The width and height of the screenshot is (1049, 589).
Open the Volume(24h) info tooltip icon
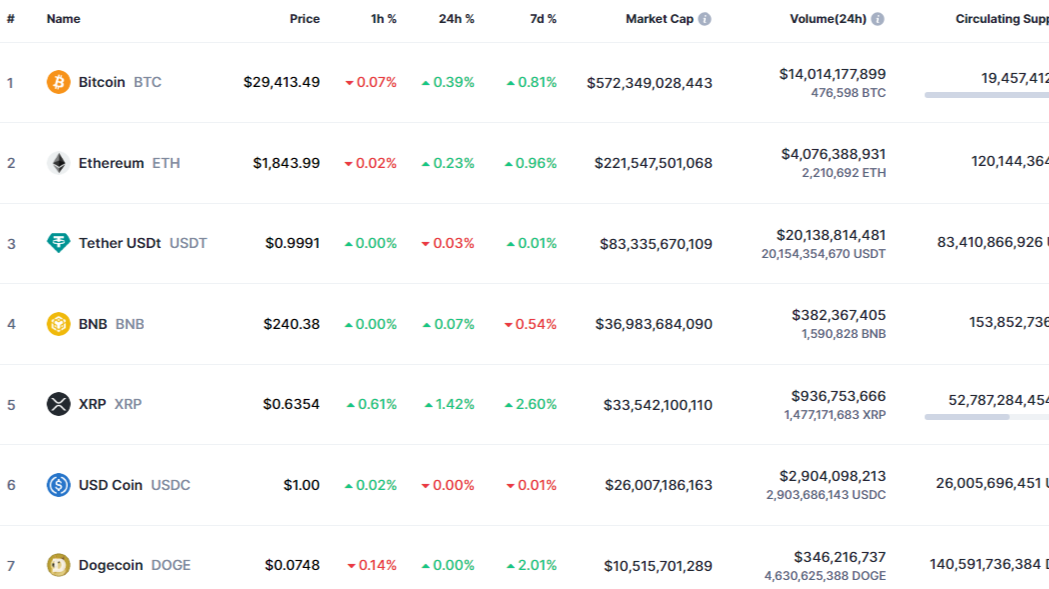[877, 18]
